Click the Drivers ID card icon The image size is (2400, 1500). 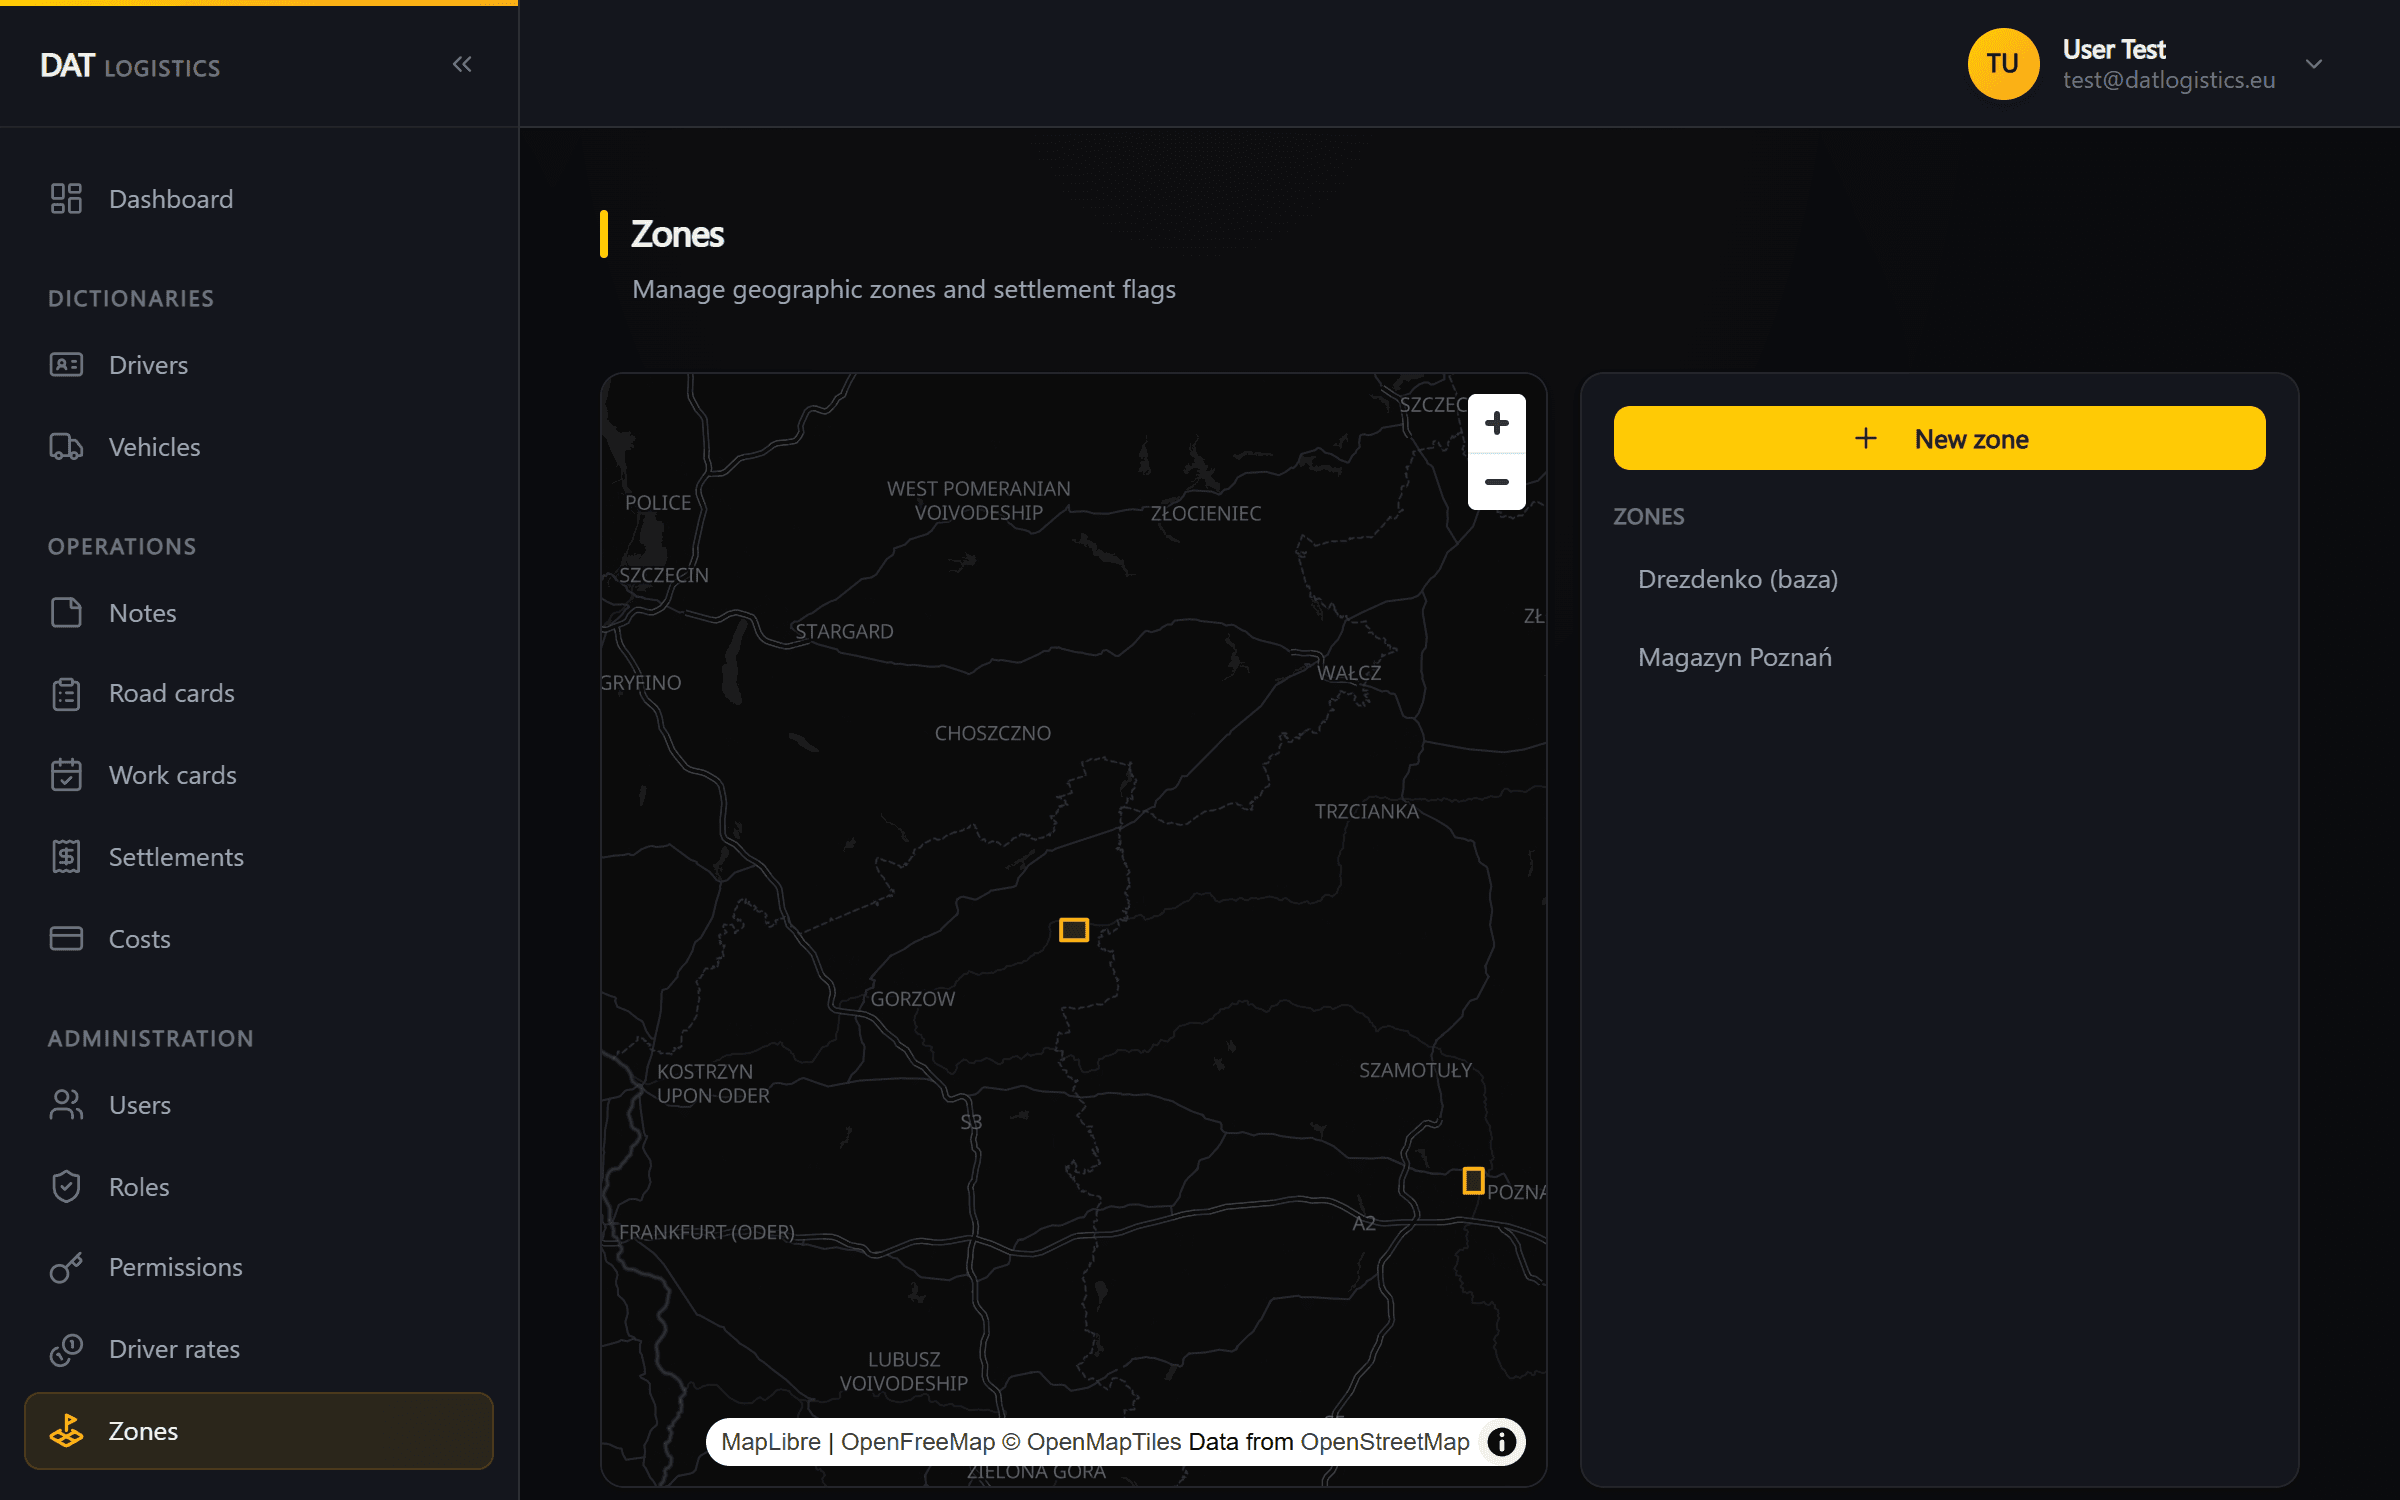point(66,364)
